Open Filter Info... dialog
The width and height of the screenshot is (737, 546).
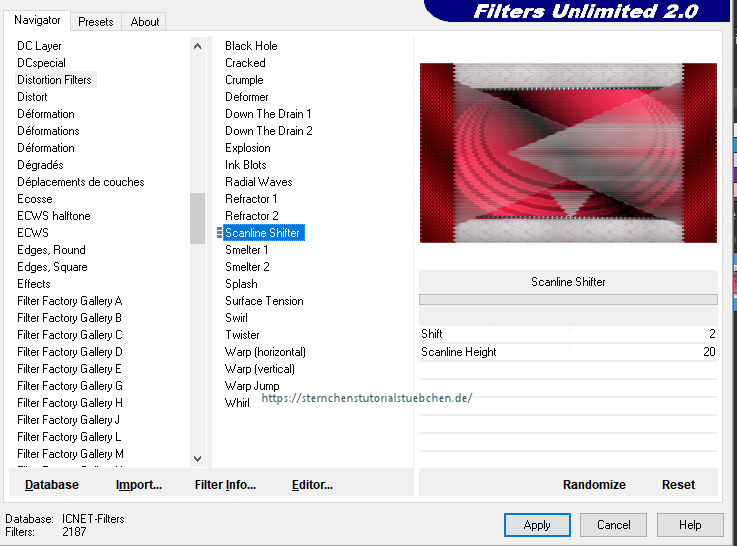coord(225,485)
